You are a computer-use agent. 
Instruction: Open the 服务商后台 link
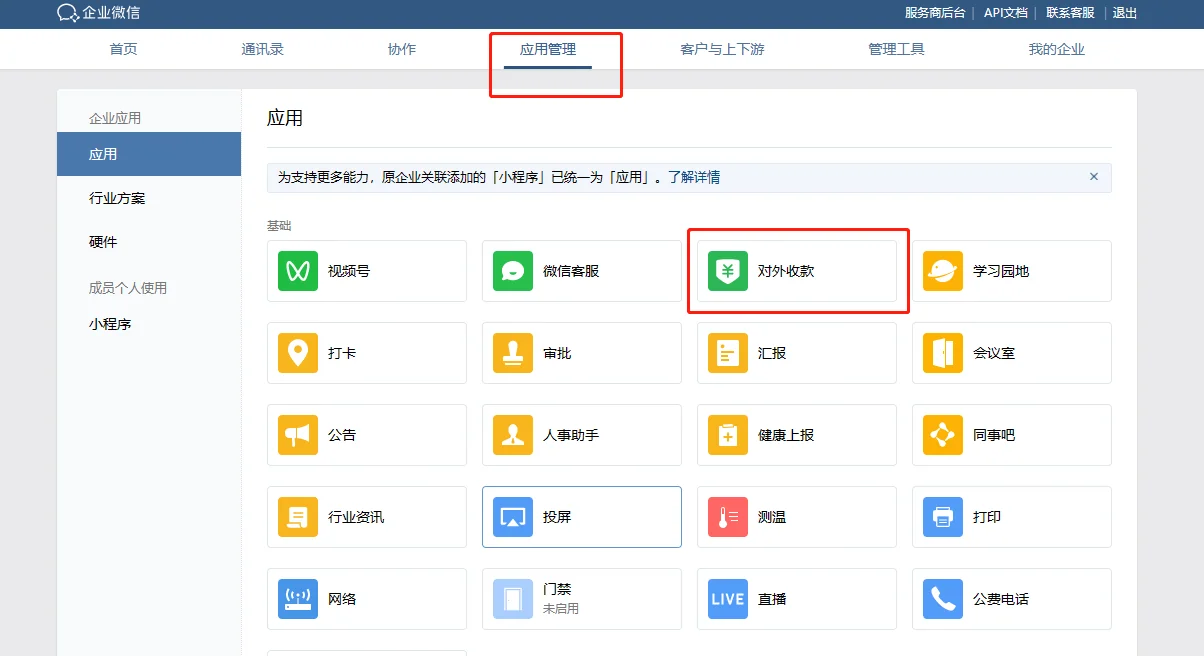935,13
